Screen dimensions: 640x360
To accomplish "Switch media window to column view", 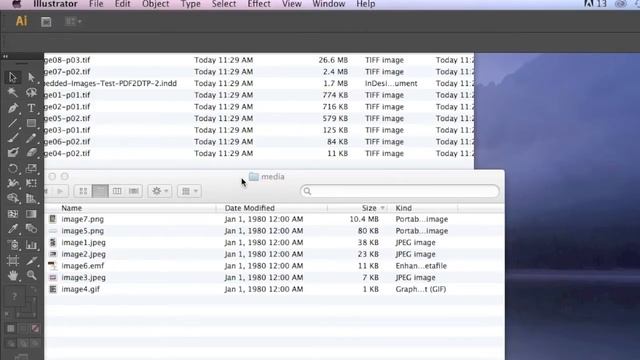I will coord(117,191).
